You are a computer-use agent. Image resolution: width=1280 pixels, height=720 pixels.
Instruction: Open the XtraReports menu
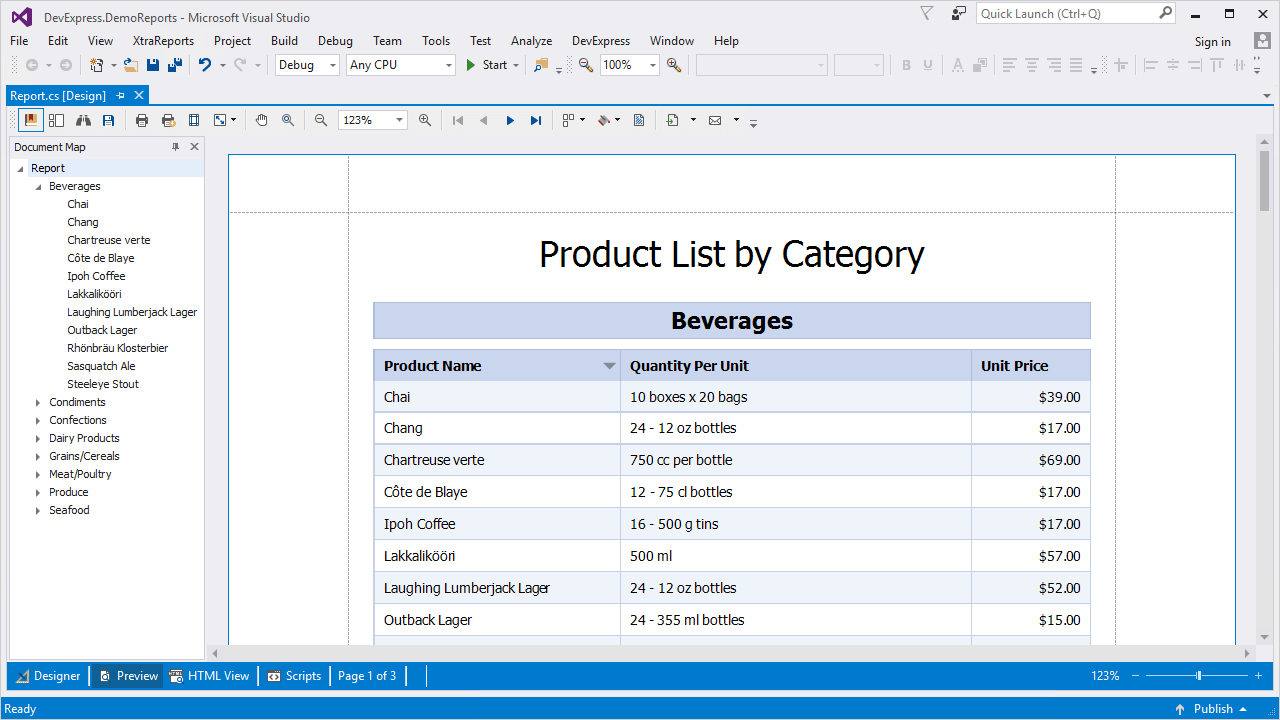(163, 41)
